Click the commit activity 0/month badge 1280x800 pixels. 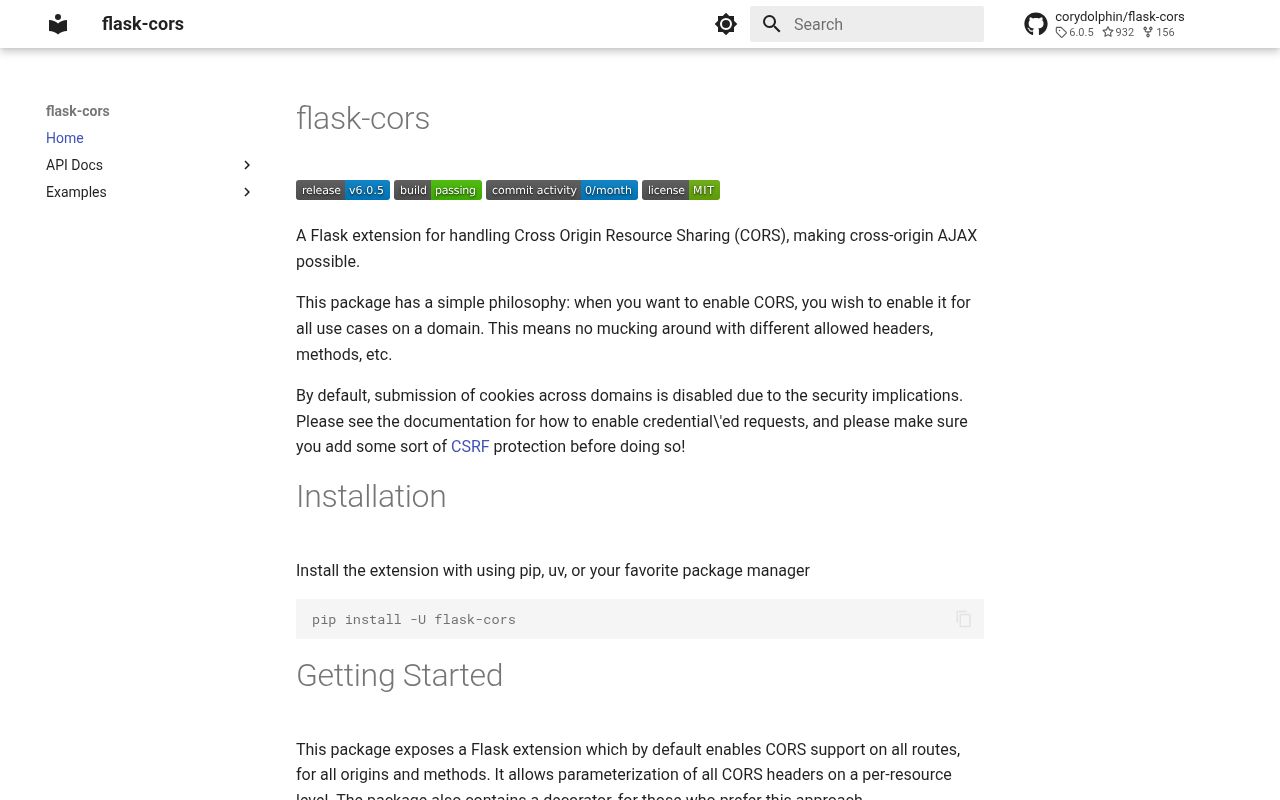[x=562, y=190]
